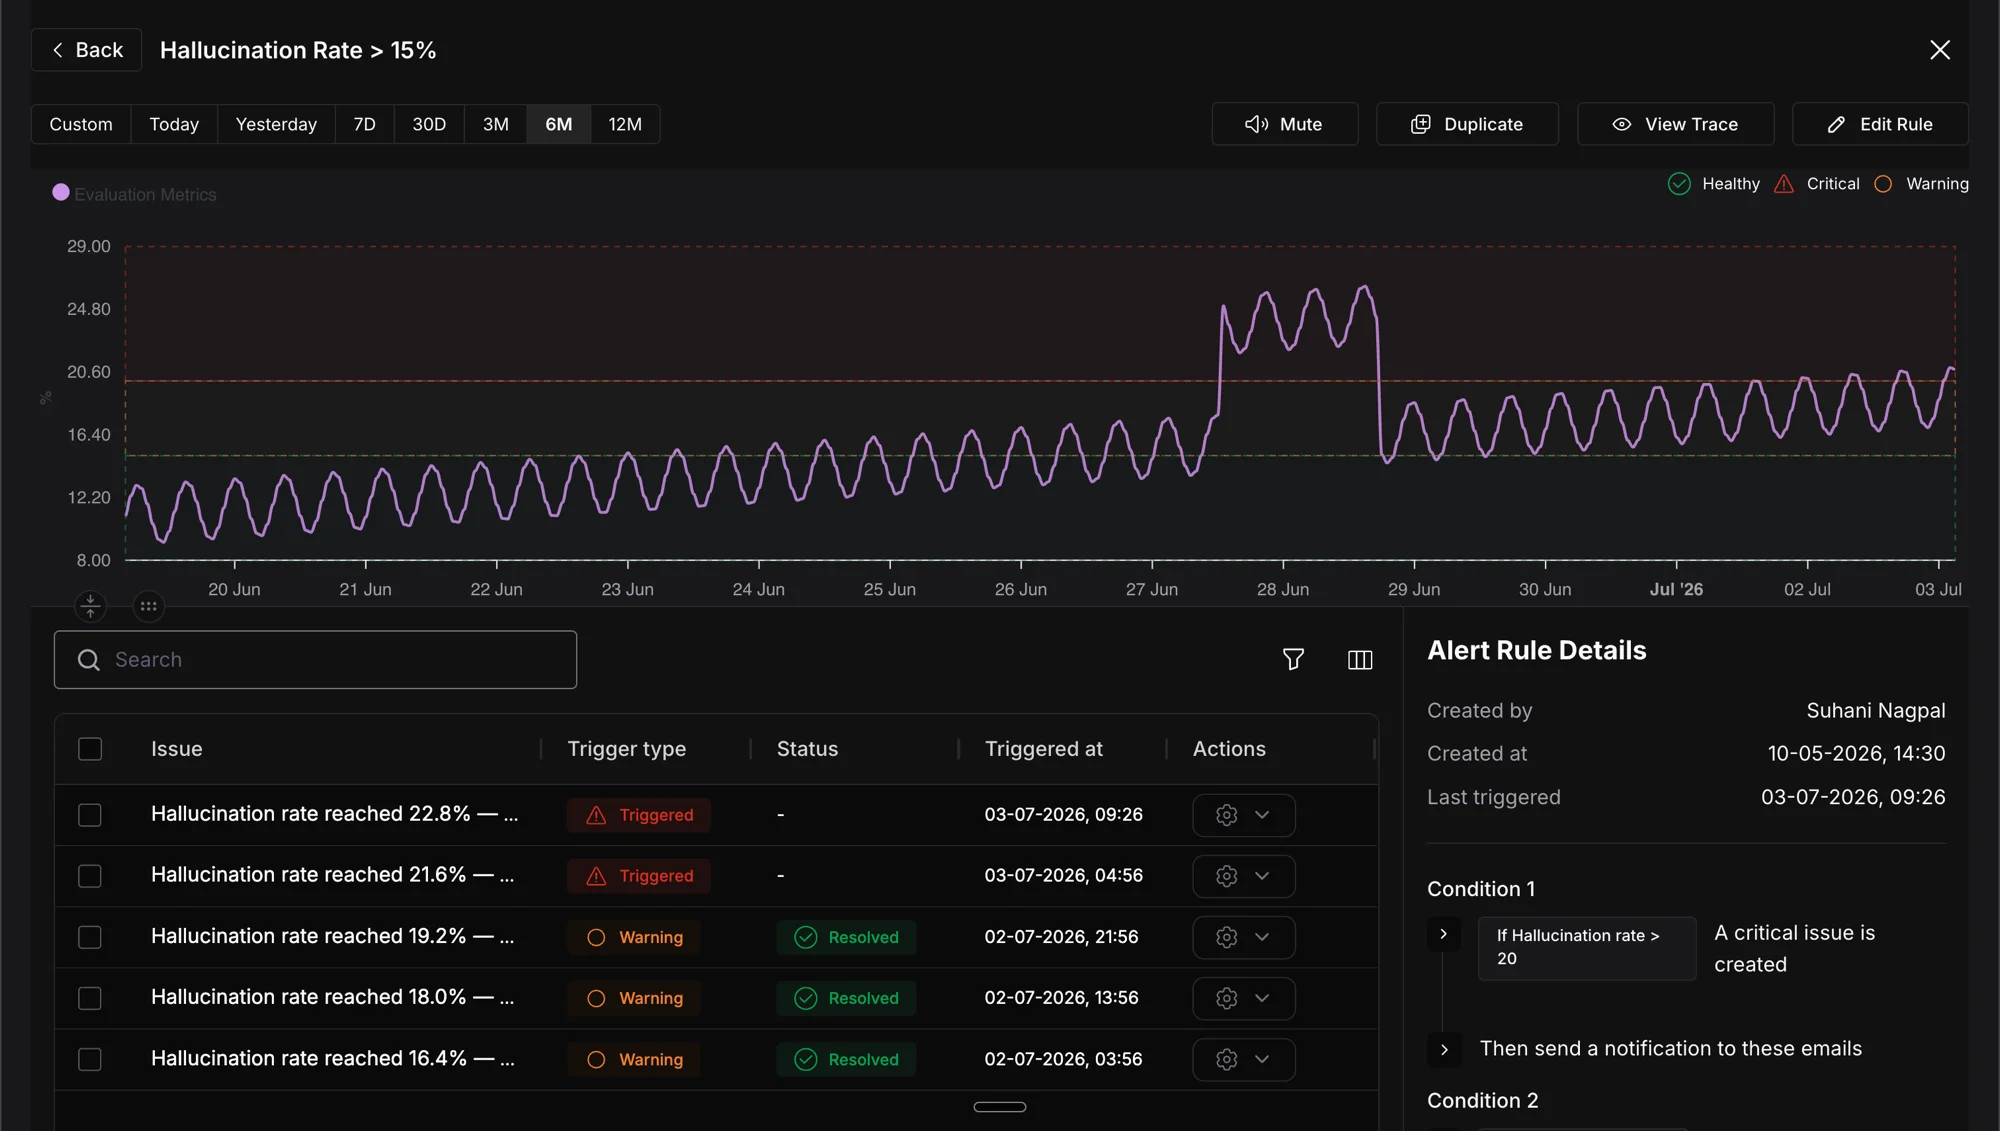The height and width of the screenshot is (1131, 2000).
Task: Sort by the Issue column header
Action: click(x=176, y=749)
